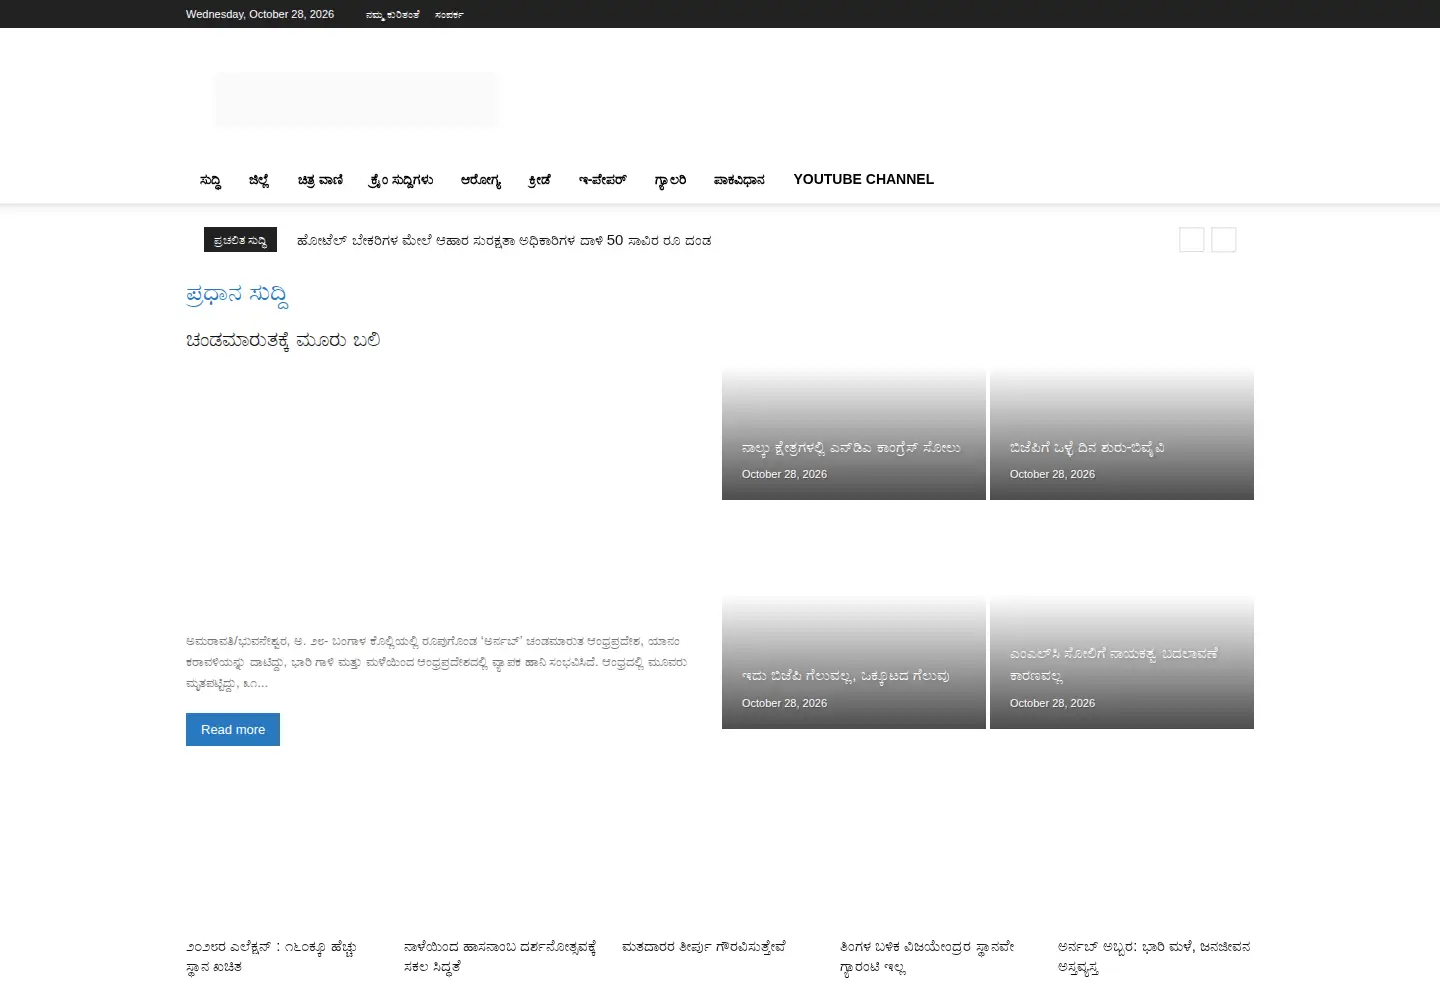
Task: Open the ಗ್ಯಾಲರಿ menu item
Action: (x=670, y=180)
